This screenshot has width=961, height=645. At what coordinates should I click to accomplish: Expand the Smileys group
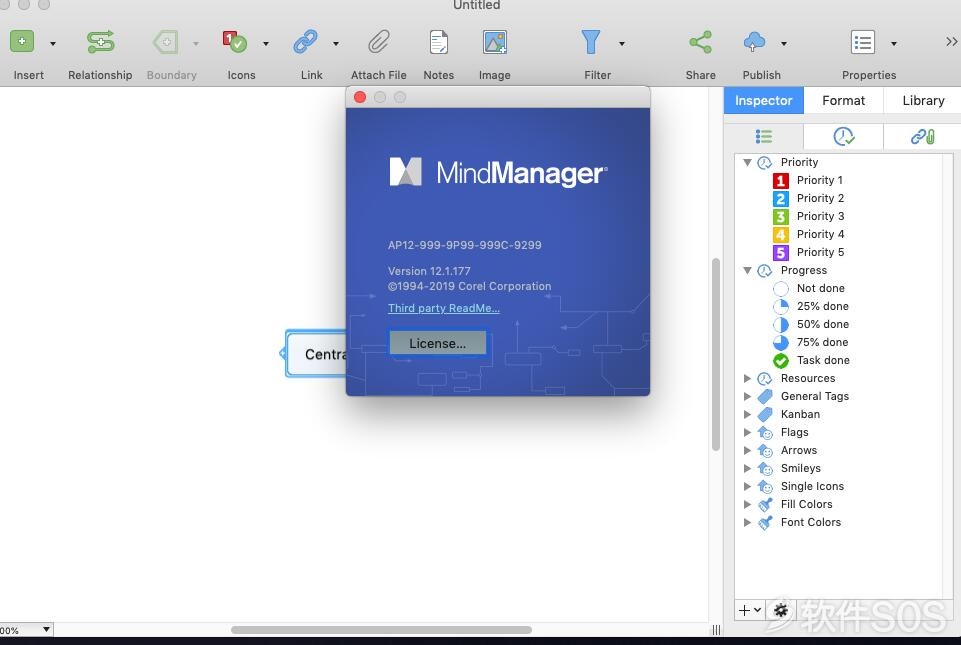[x=747, y=468]
